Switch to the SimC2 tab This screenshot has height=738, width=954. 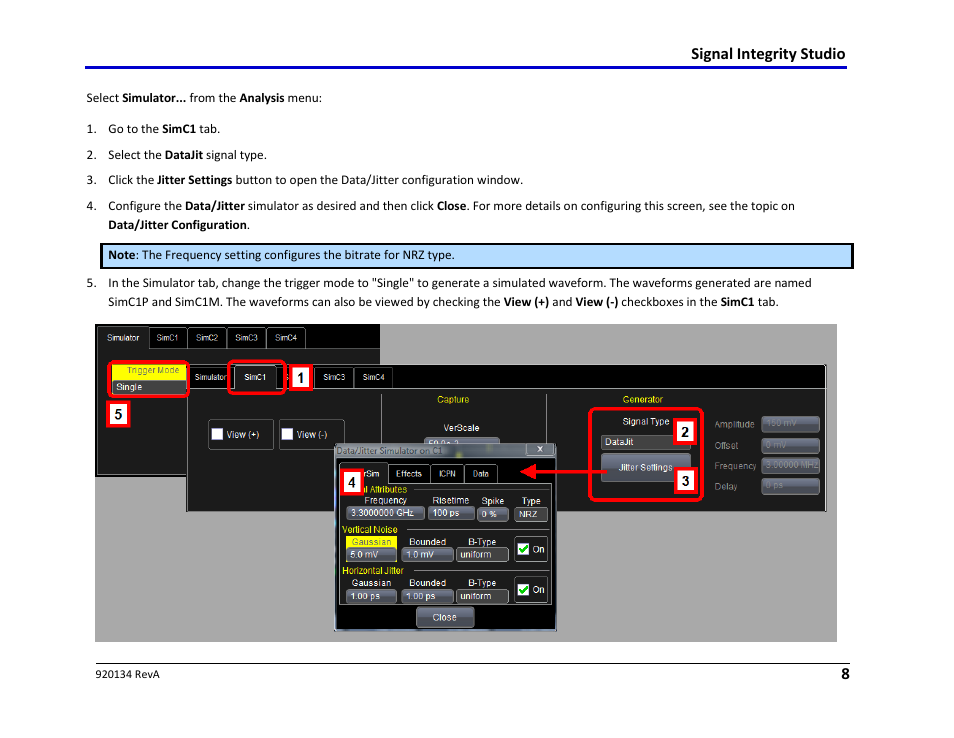(207, 338)
